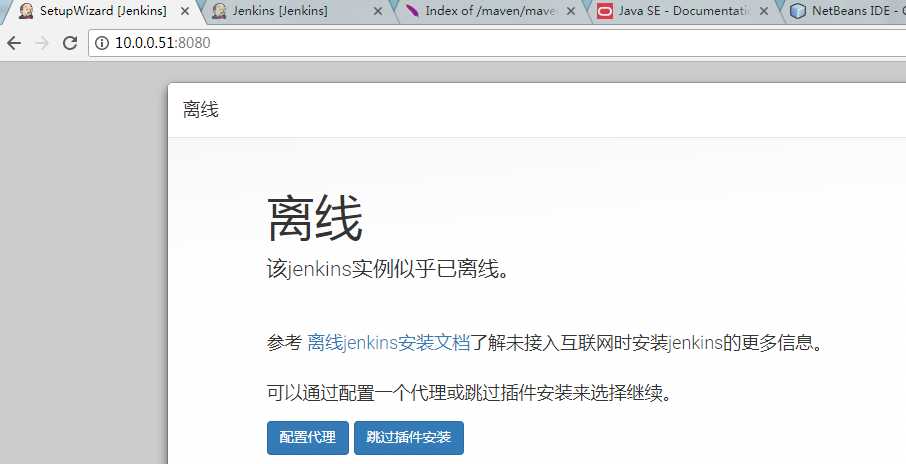Click the 跳过插件安装 button

point(409,437)
